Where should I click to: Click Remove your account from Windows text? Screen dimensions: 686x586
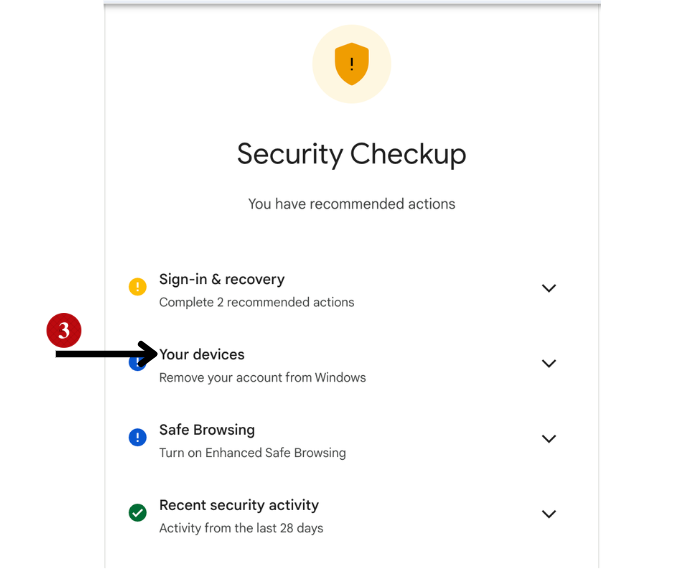point(262,378)
